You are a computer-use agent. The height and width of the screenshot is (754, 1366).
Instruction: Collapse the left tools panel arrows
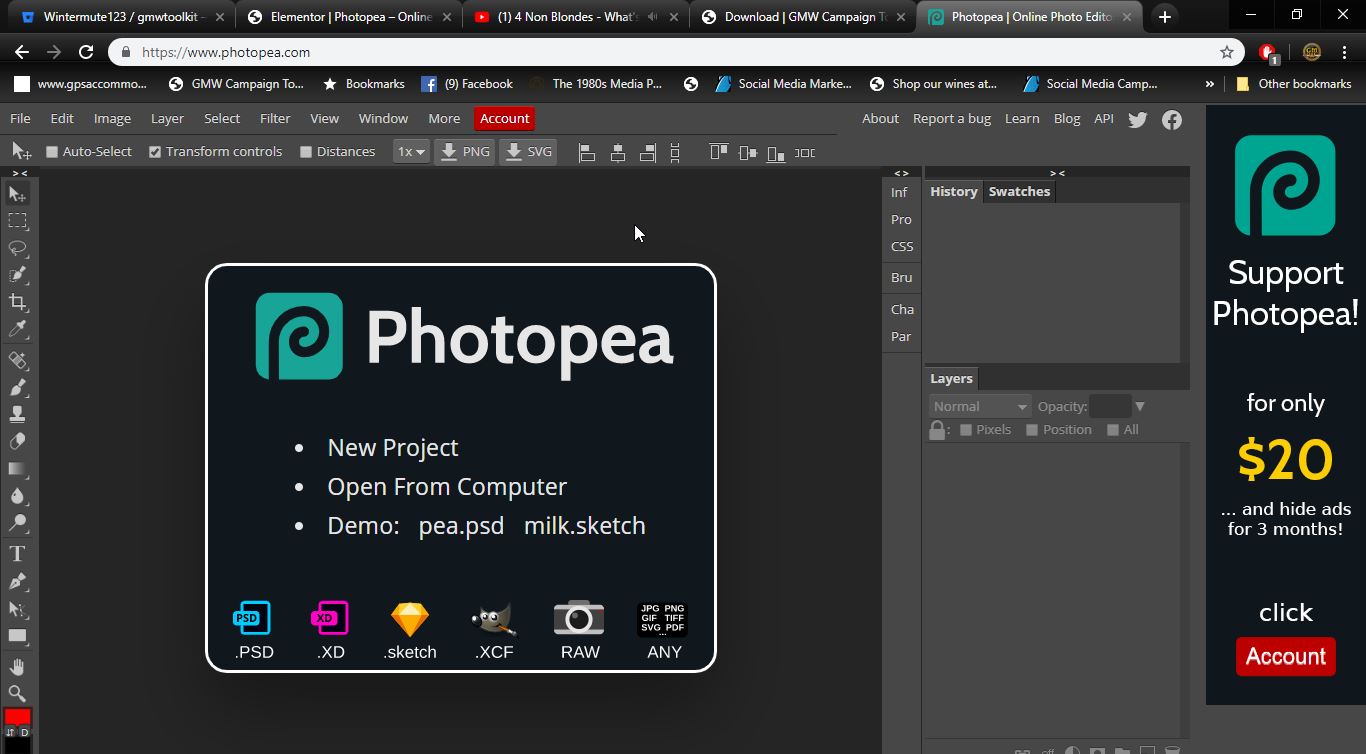click(19, 173)
